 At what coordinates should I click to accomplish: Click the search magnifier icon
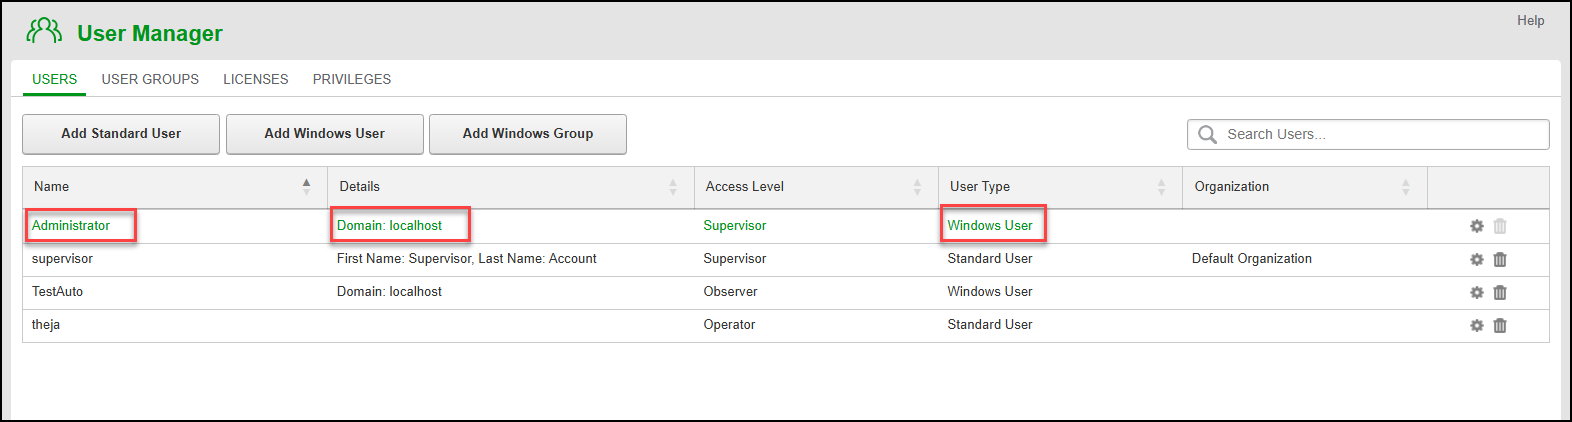tap(1207, 134)
